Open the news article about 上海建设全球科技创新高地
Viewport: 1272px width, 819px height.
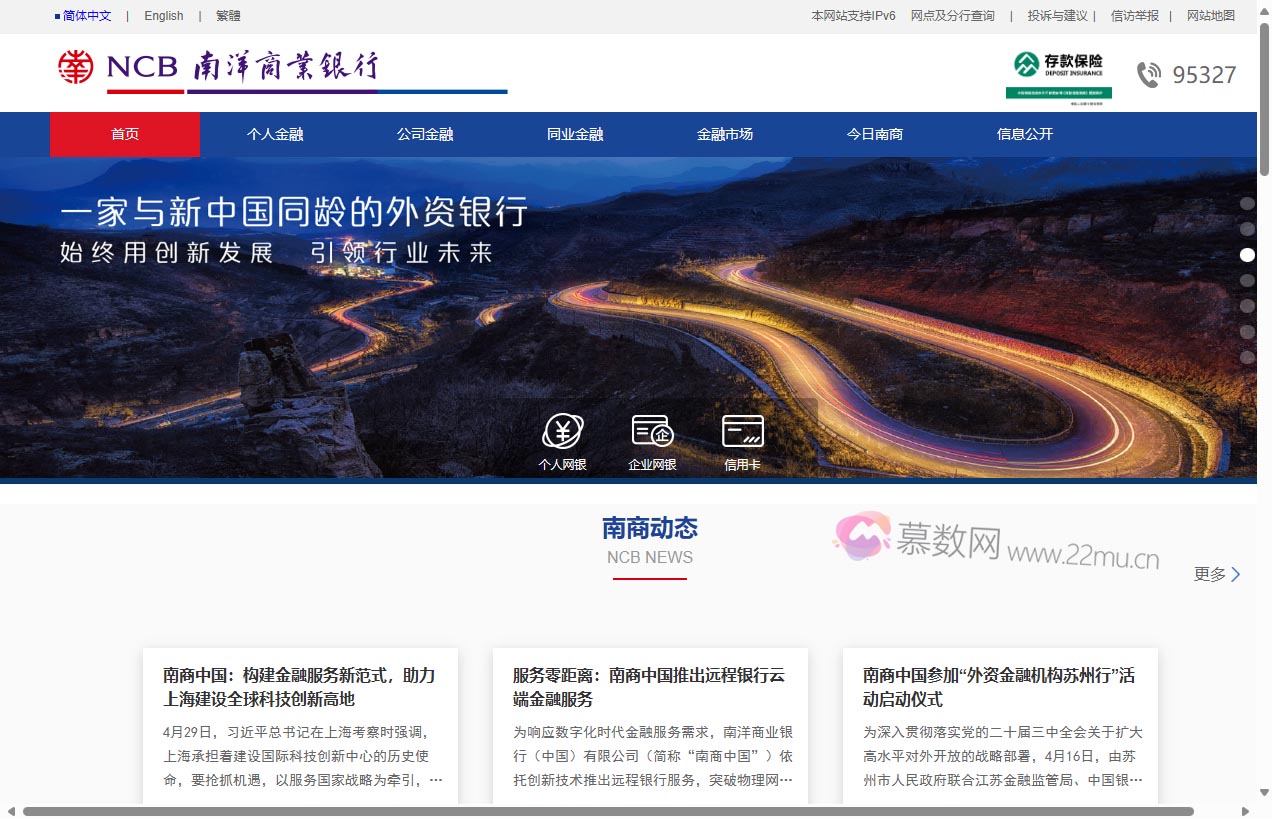(299, 687)
